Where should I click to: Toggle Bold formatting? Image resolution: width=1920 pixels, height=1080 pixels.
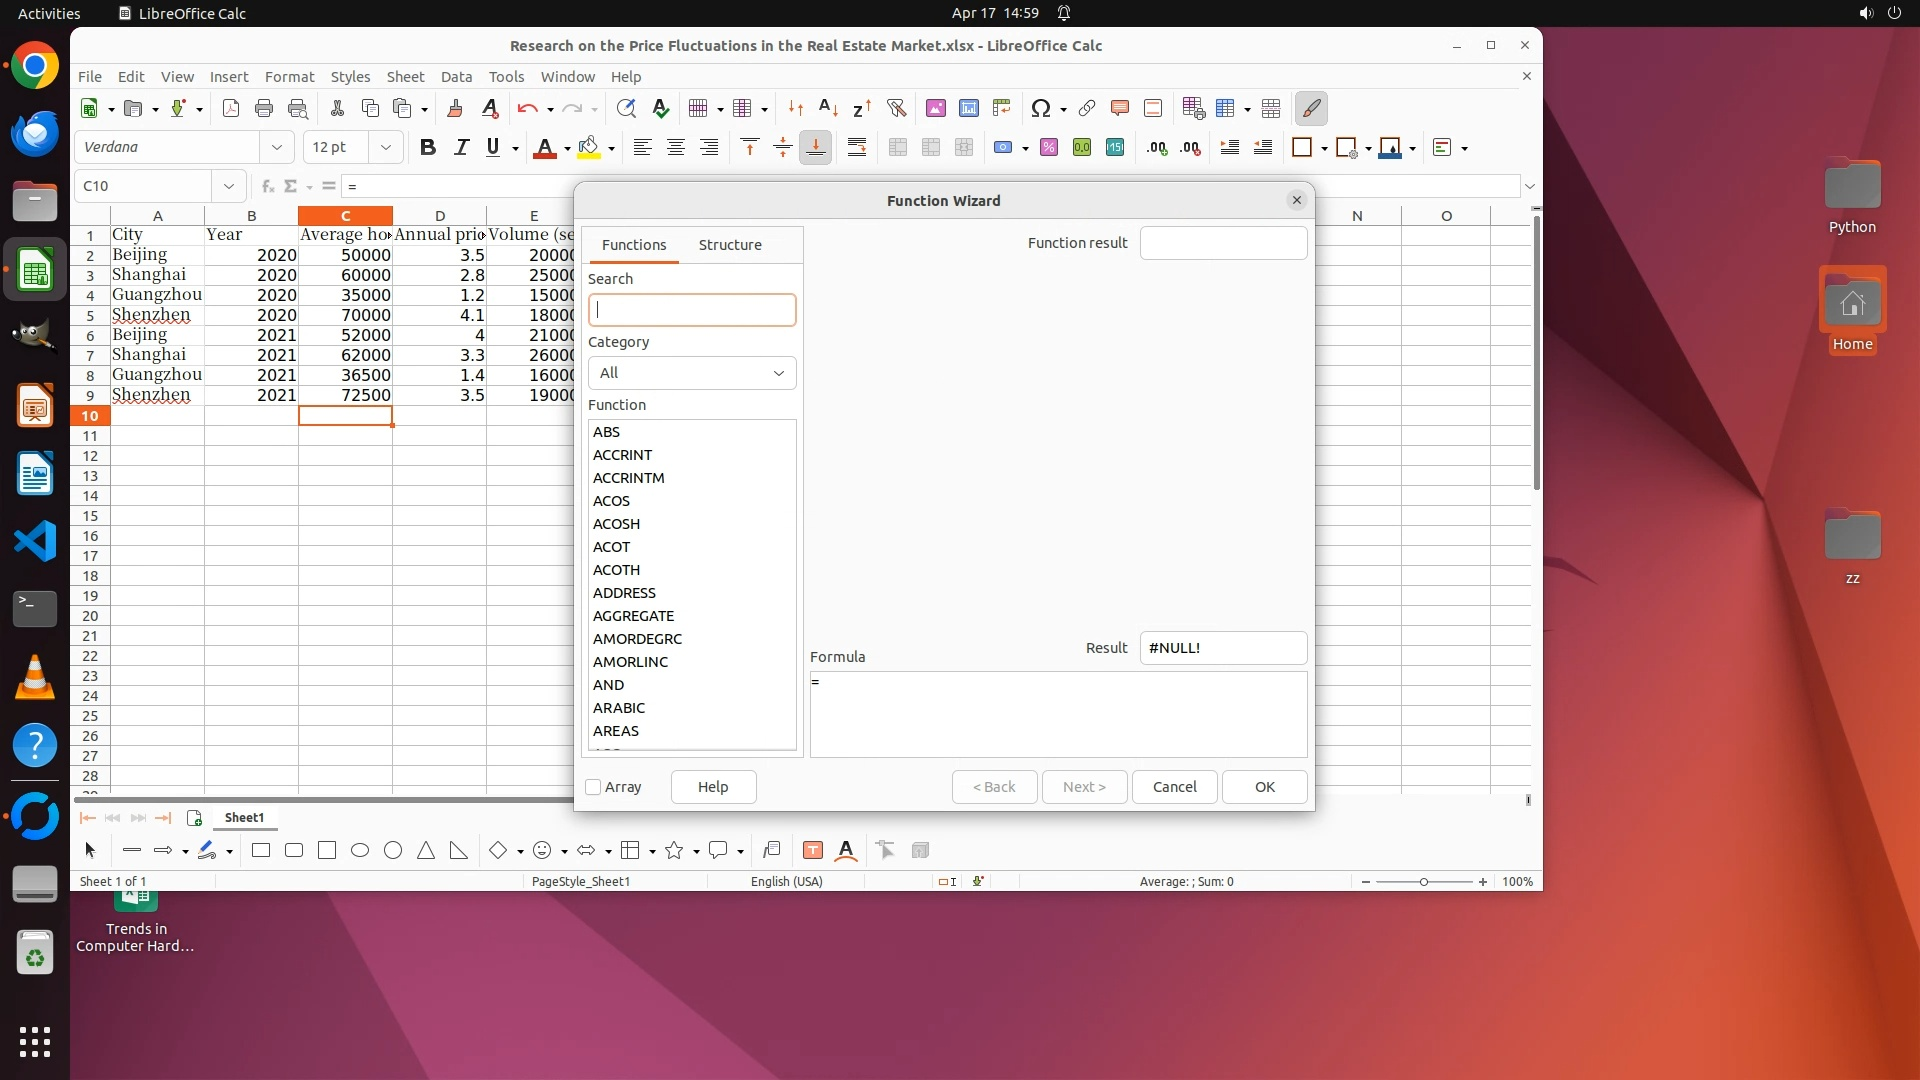tap(428, 148)
